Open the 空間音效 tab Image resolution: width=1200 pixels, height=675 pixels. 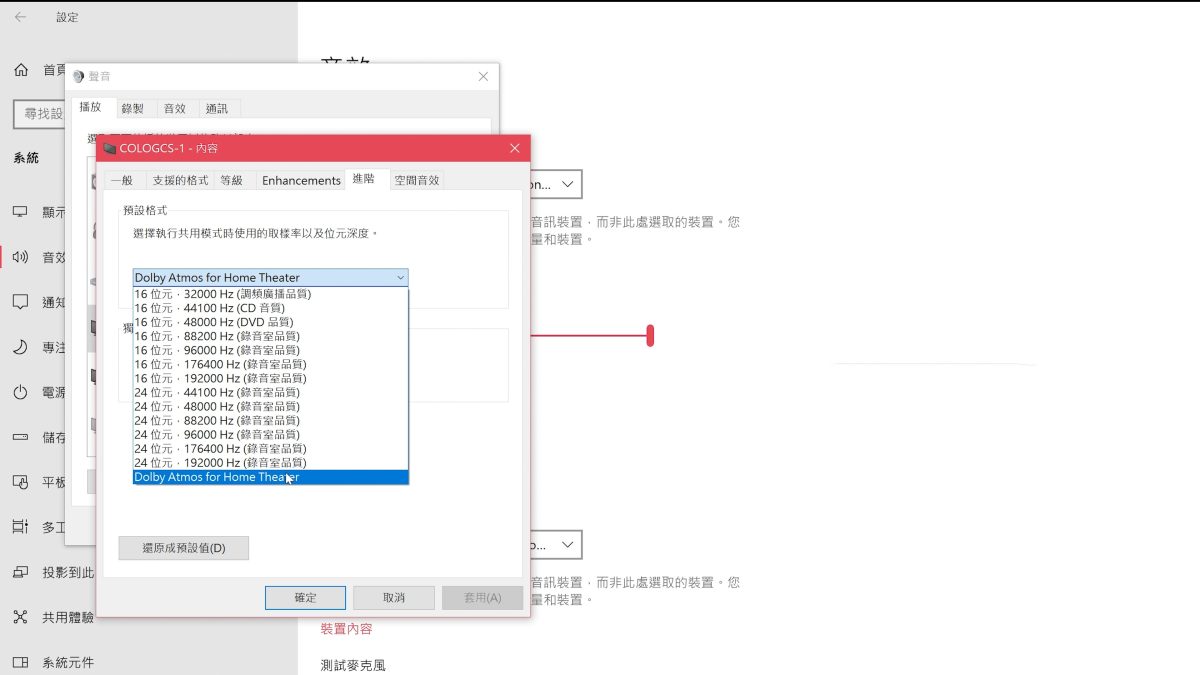click(x=416, y=180)
